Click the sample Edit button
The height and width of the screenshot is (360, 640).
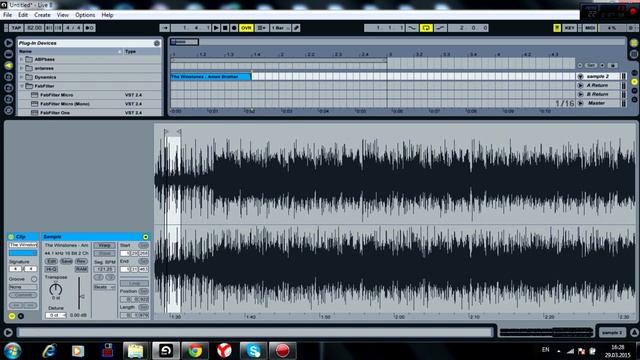51,261
